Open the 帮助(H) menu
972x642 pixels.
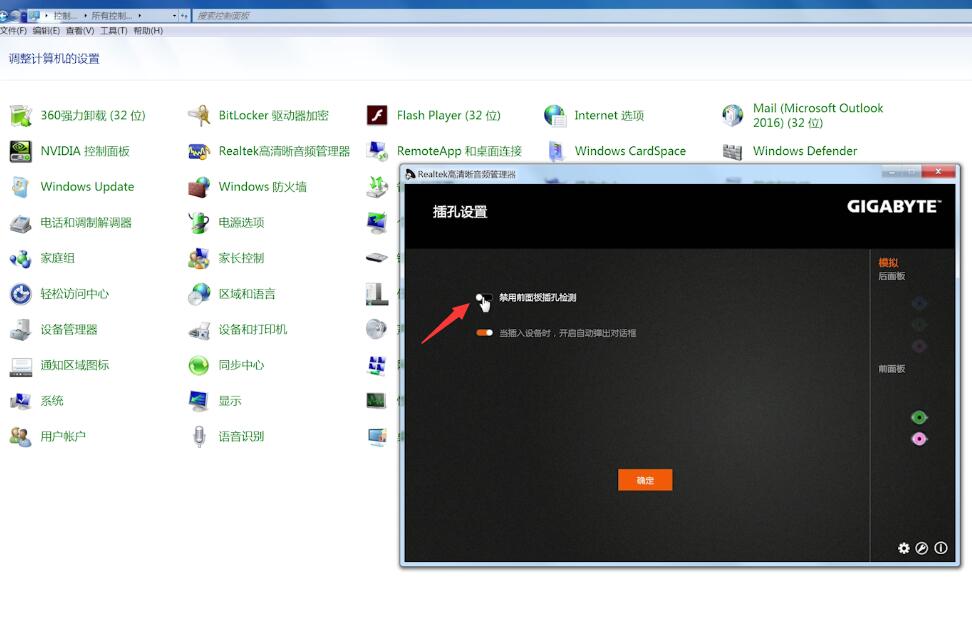tap(148, 30)
